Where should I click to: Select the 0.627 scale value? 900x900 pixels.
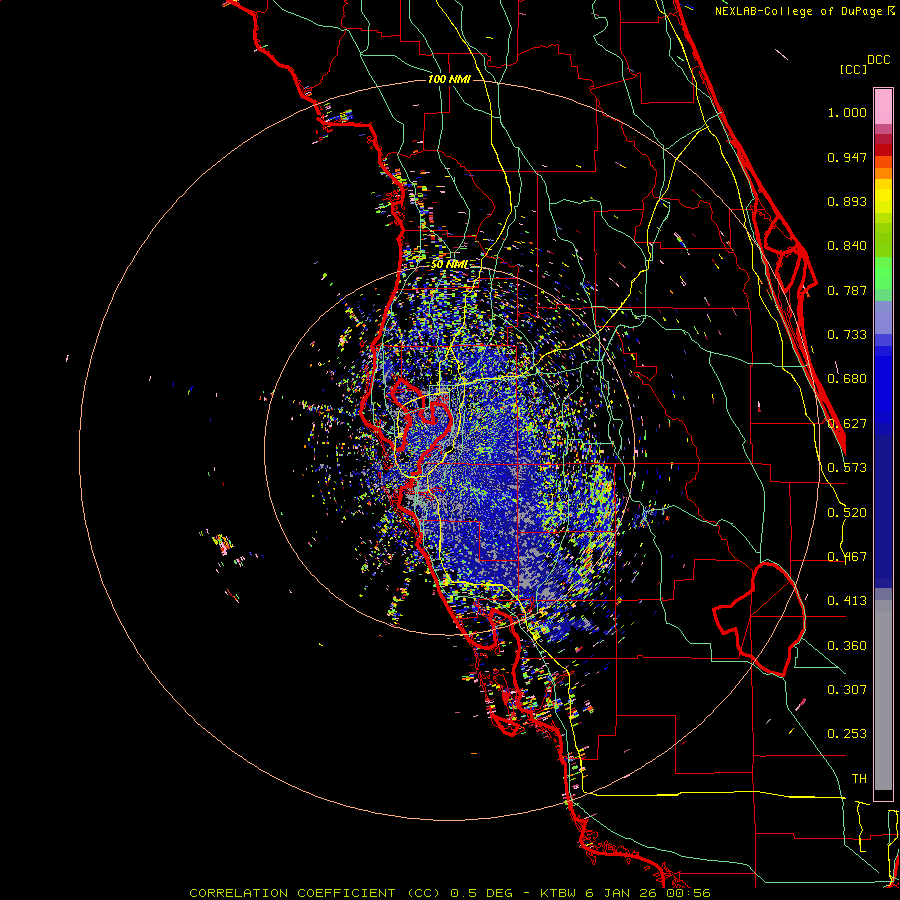847,424
